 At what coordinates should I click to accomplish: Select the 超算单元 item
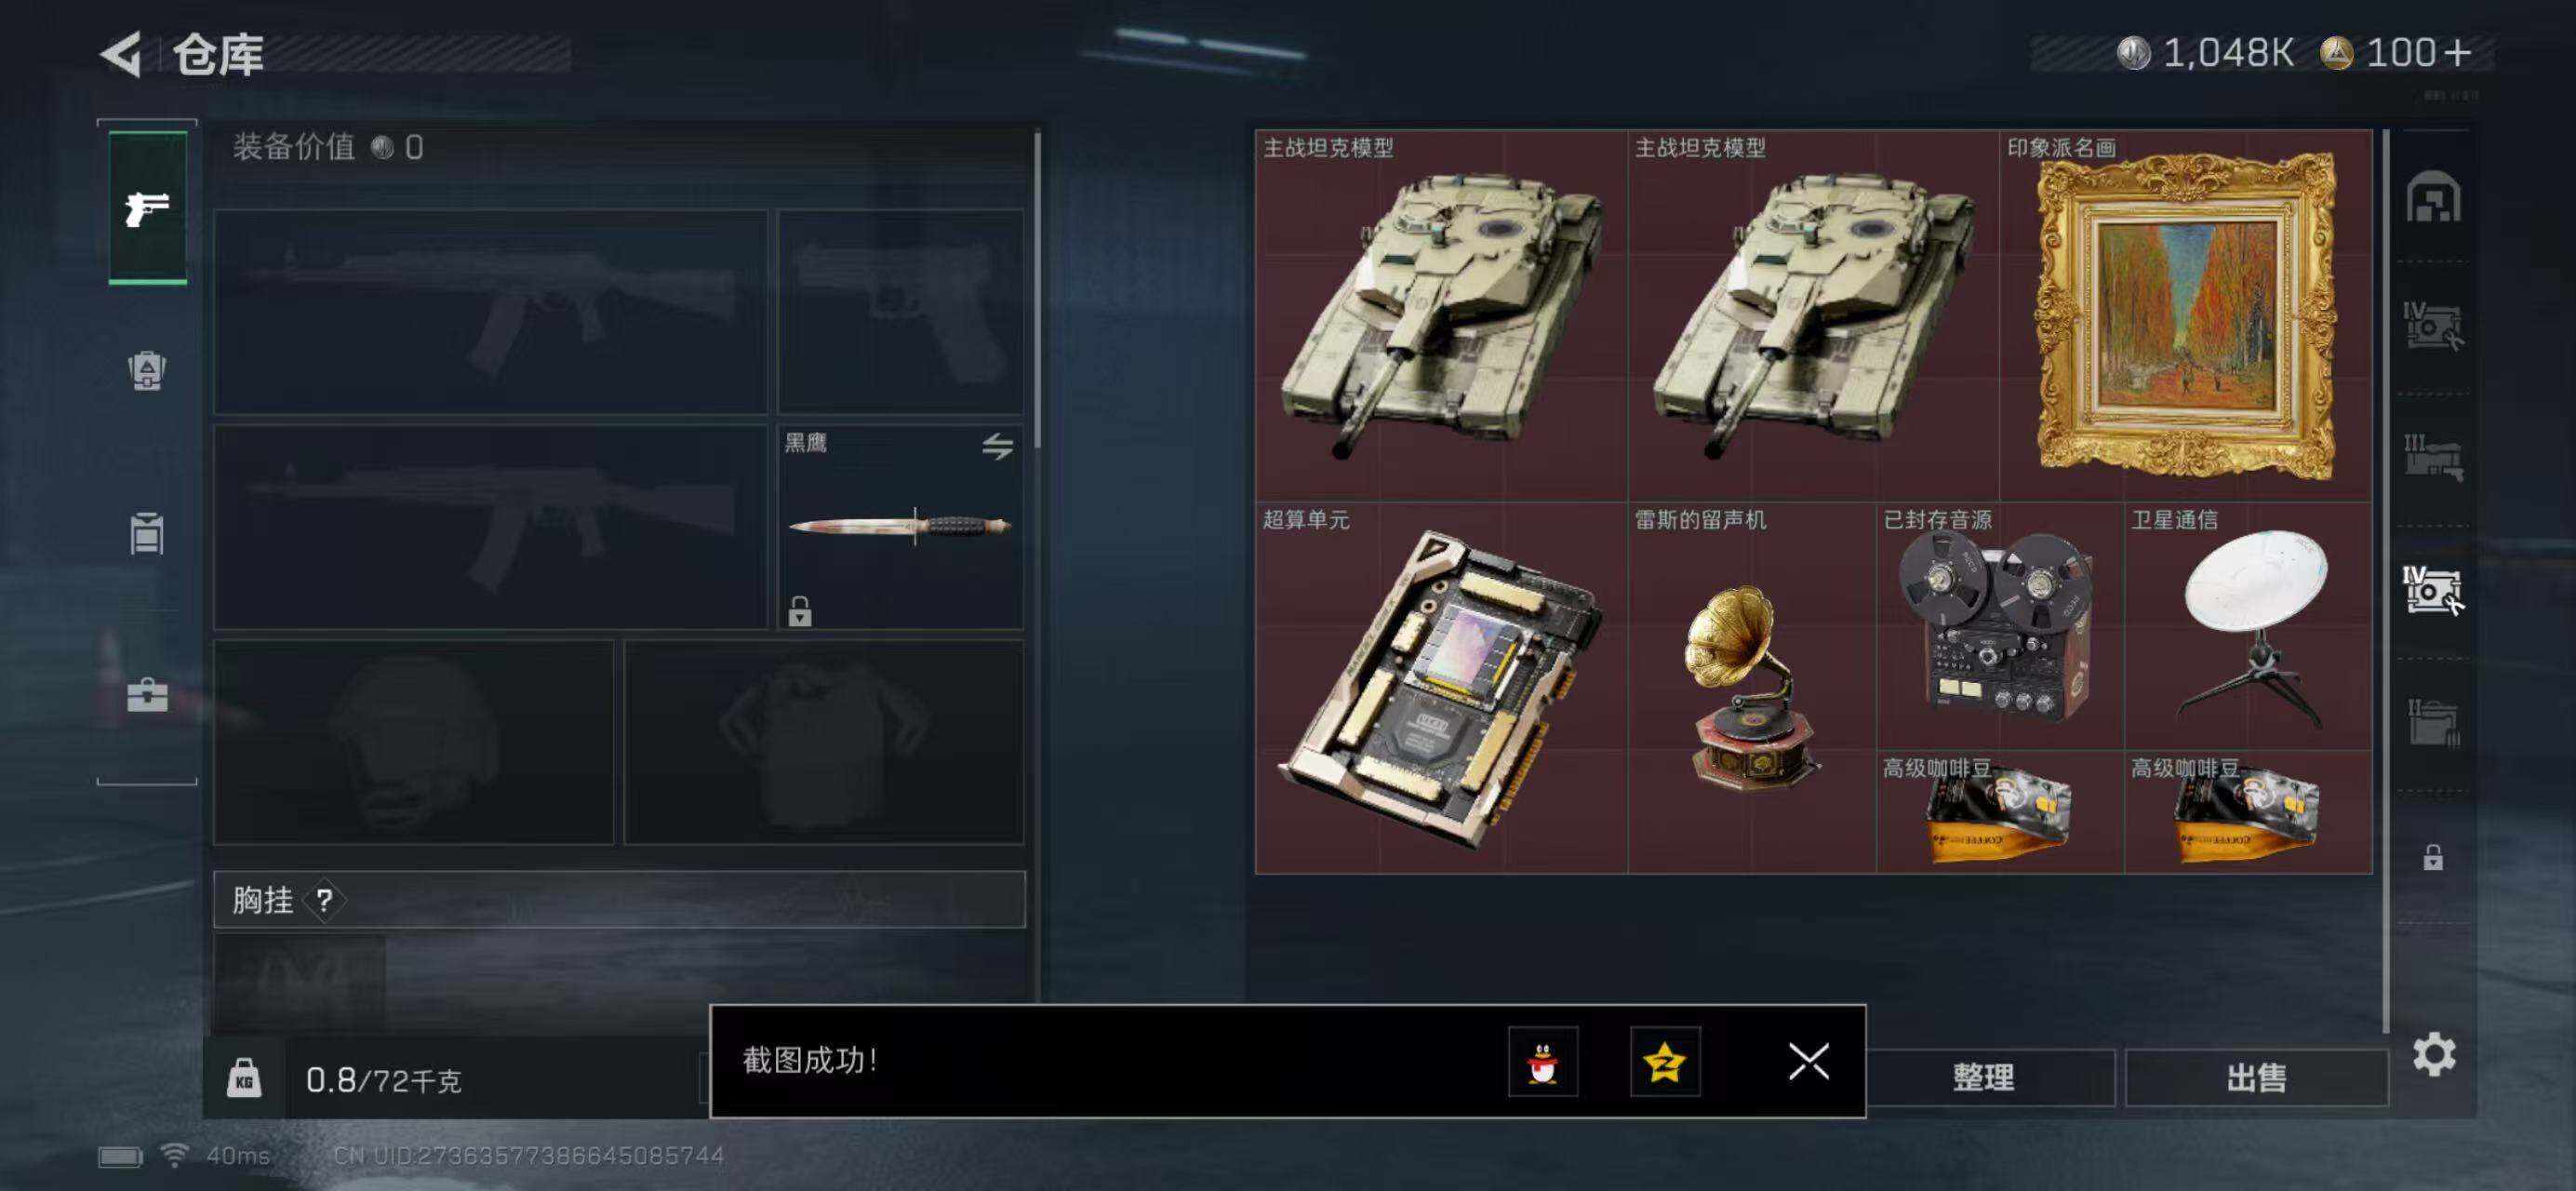[x=1442, y=688]
